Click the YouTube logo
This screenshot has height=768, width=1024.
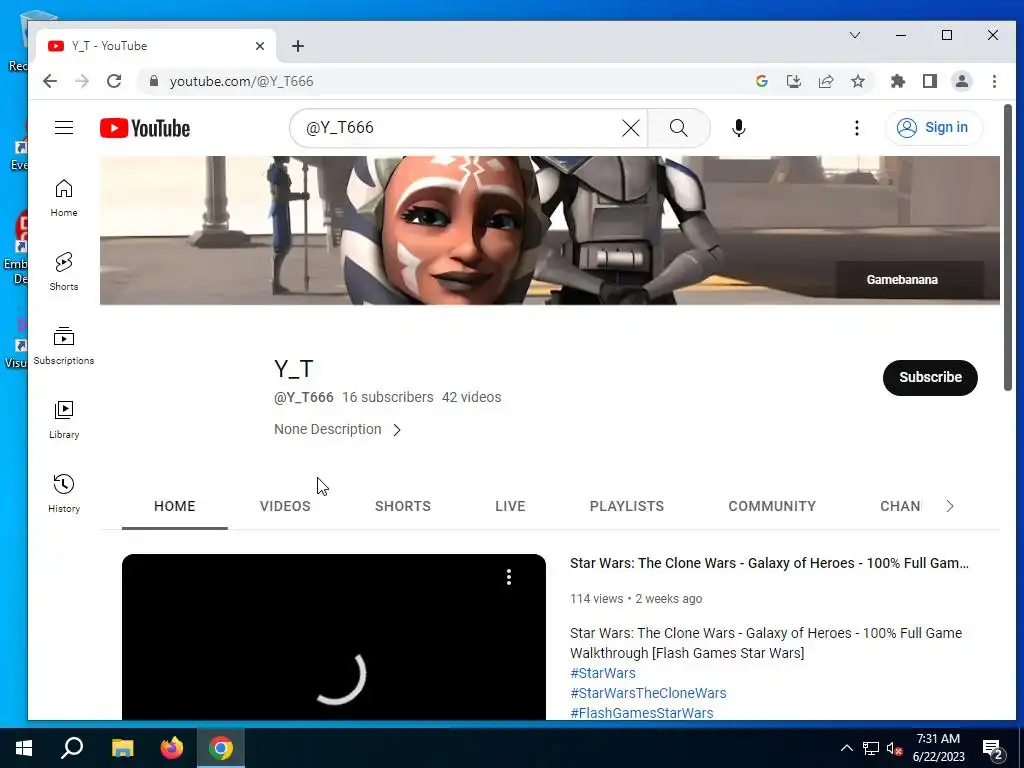pos(145,128)
